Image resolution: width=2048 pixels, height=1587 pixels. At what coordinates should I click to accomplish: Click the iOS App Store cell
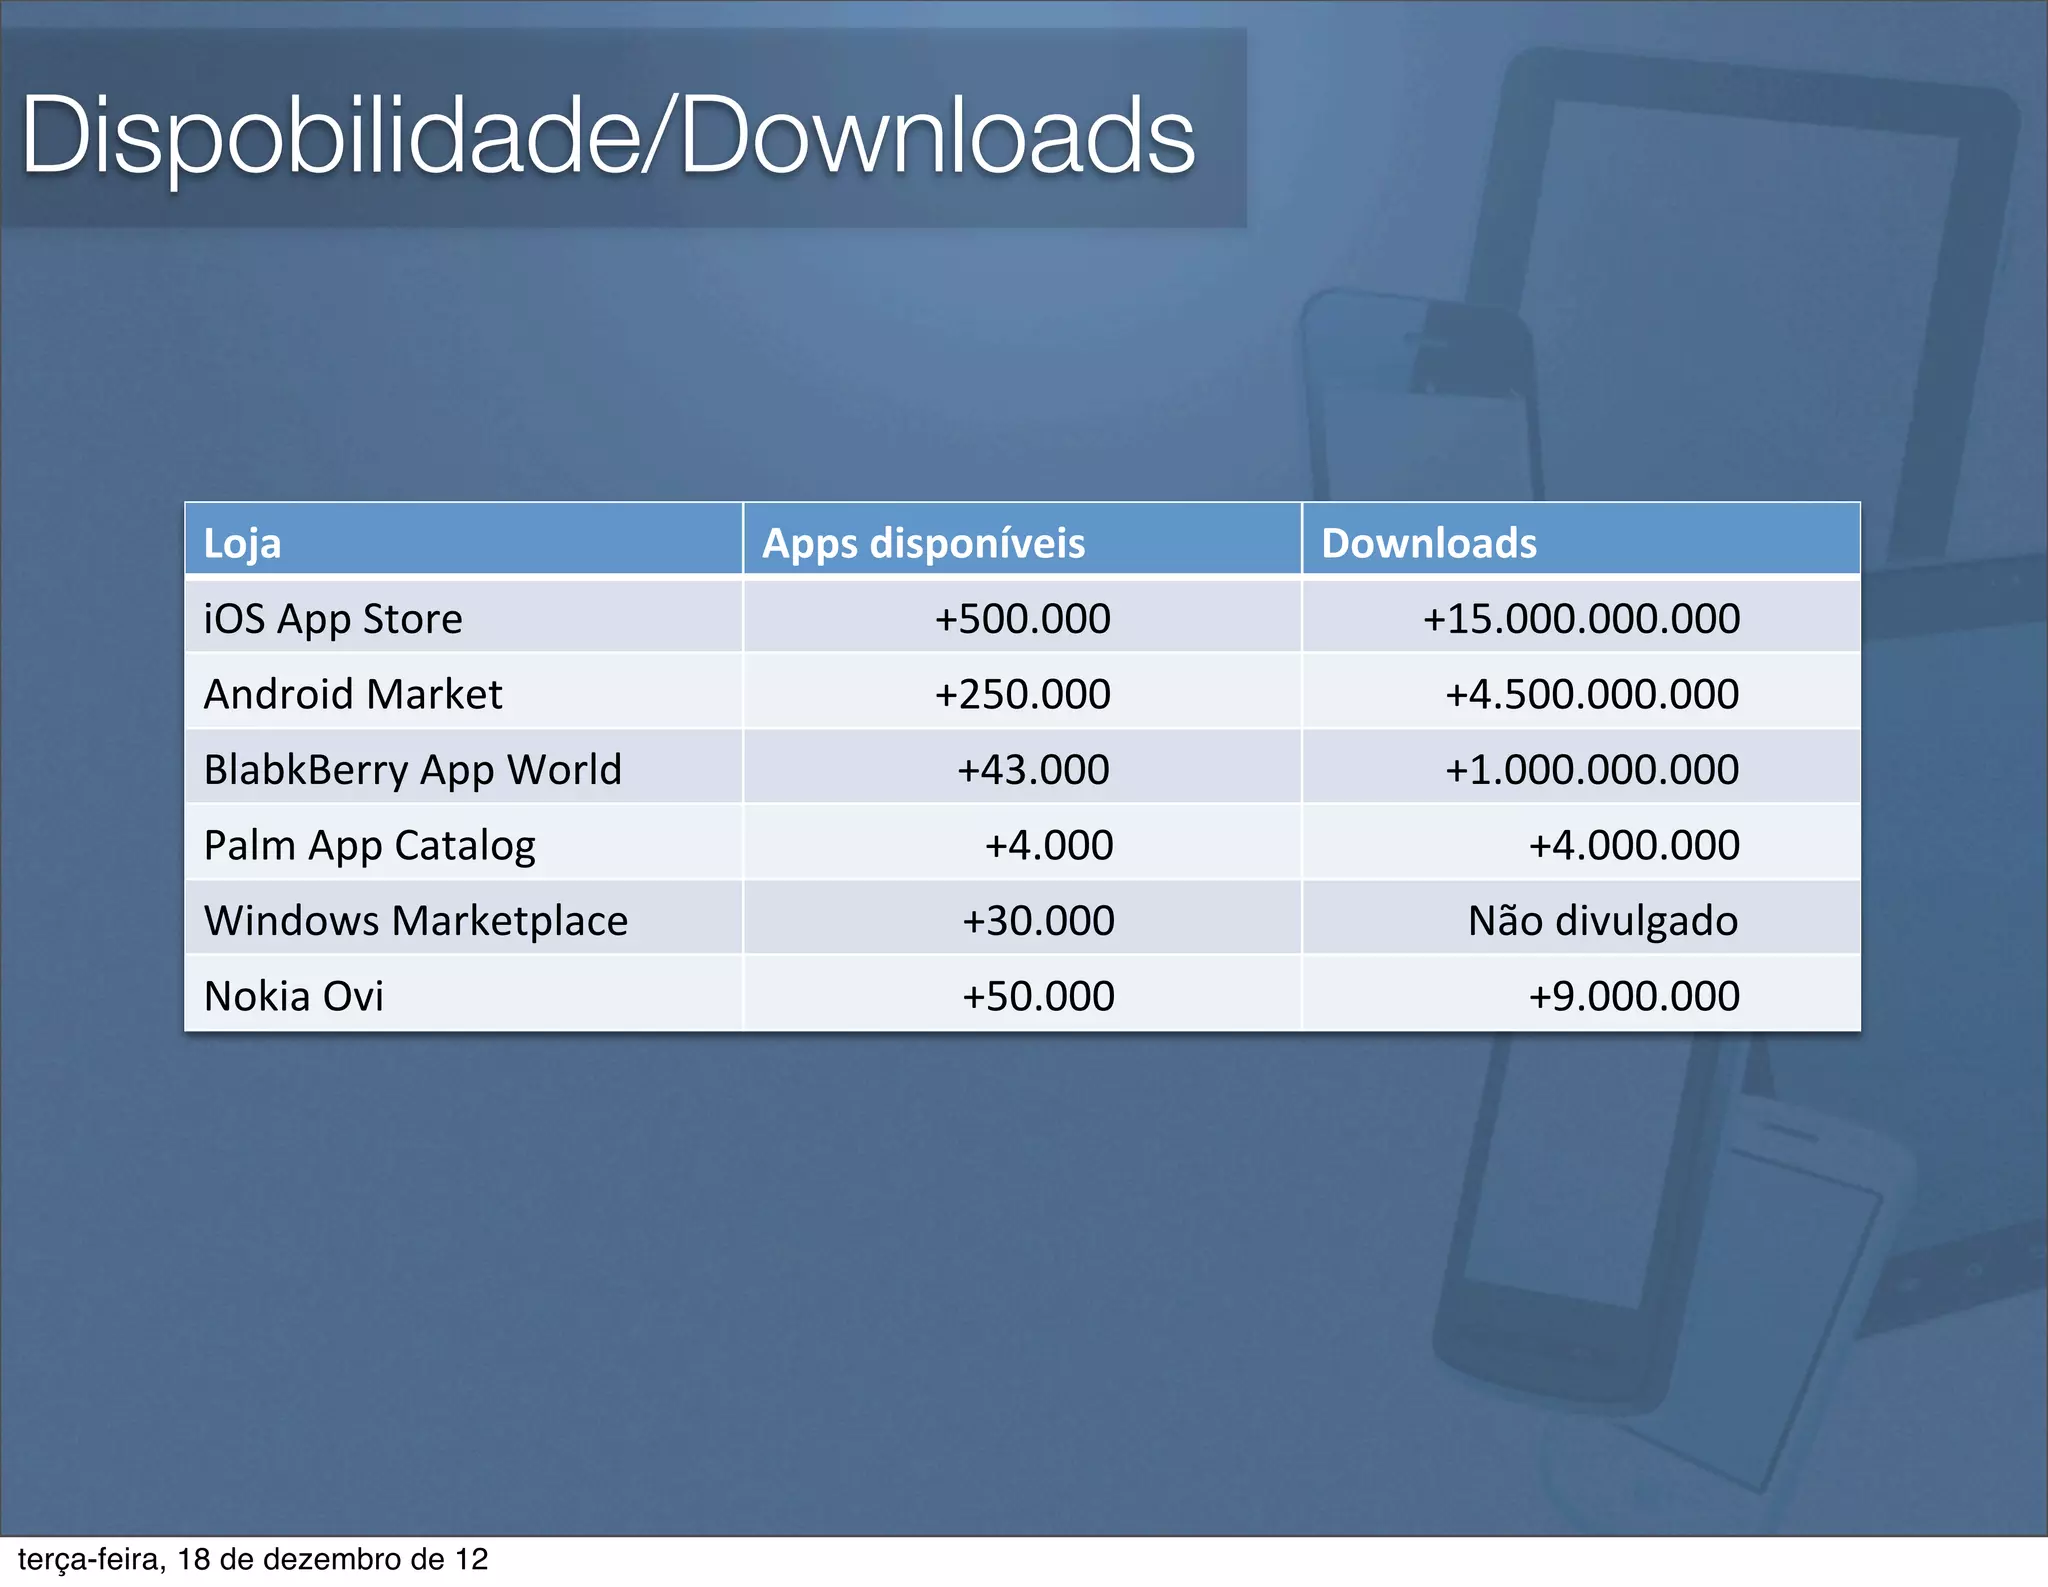click(464, 617)
